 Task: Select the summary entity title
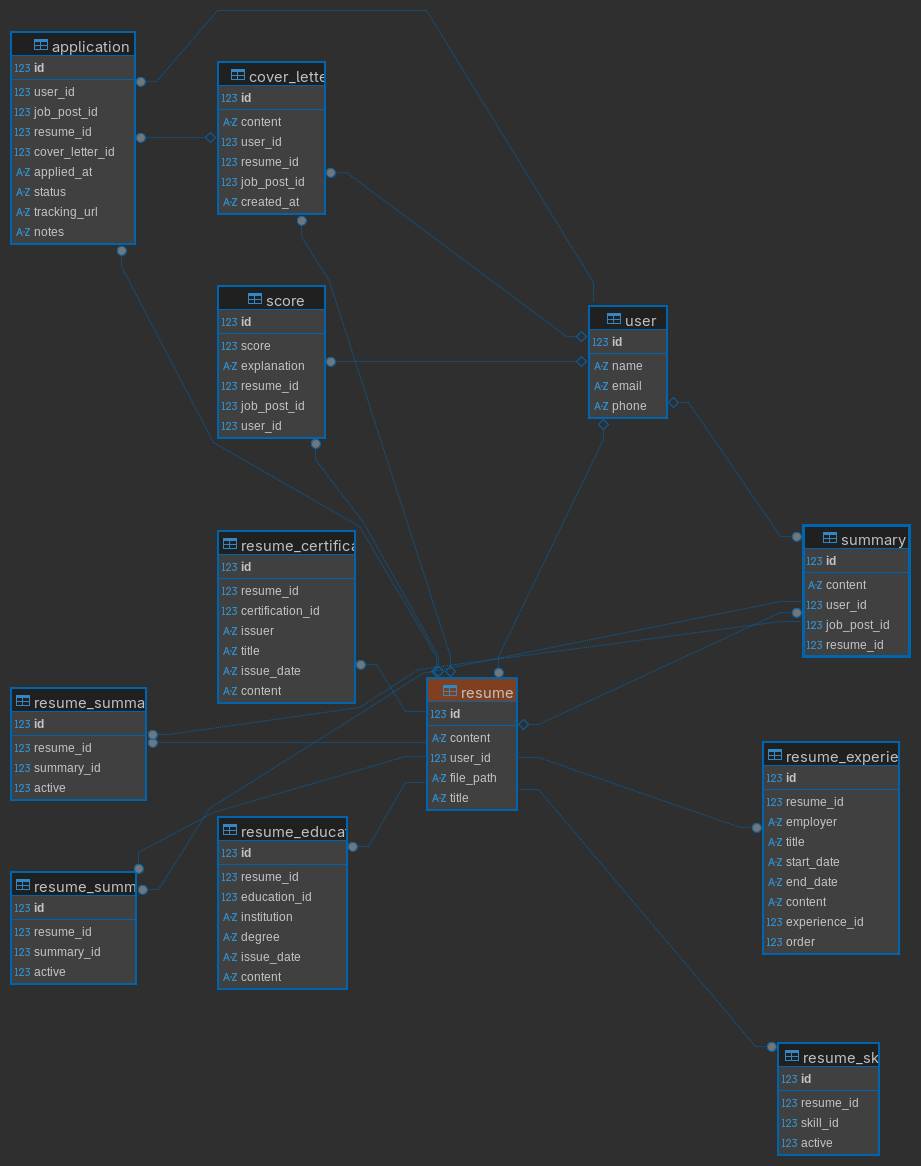tap(872, 540)
